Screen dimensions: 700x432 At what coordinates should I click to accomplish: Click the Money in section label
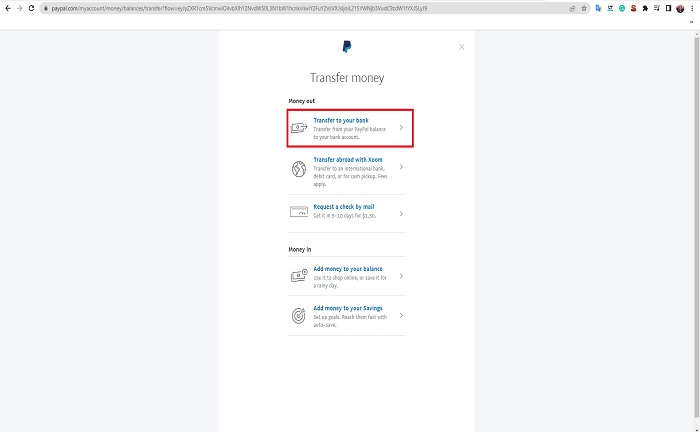[x=300, y=249]
